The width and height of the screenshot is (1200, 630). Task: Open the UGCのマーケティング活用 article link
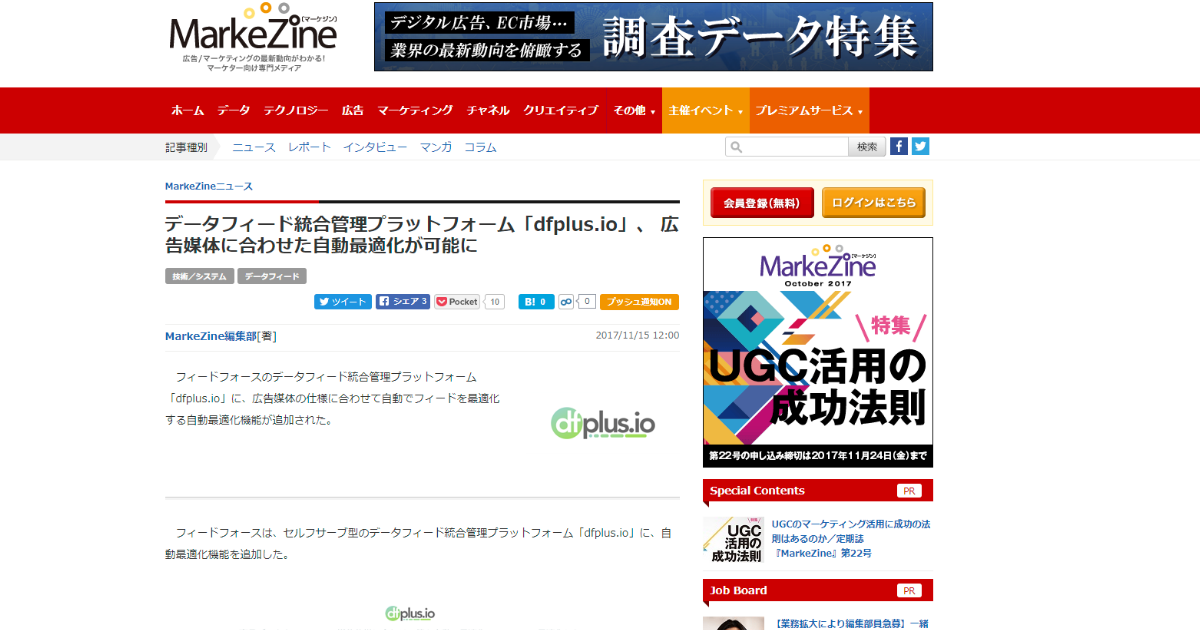851,538
